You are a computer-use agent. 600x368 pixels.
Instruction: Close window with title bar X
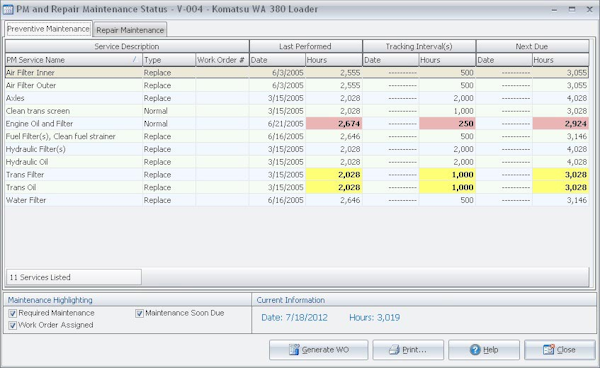point(589,10)
